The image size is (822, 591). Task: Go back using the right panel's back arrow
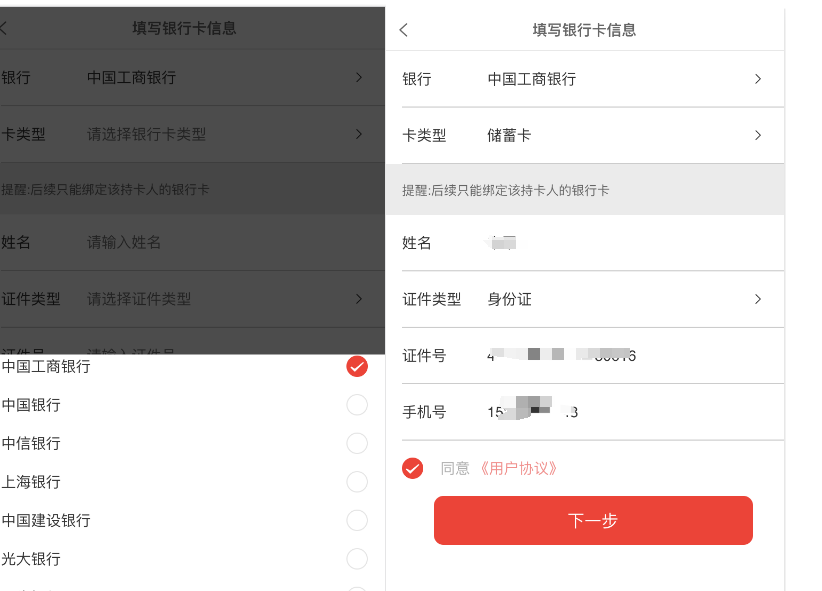[404, 30]
